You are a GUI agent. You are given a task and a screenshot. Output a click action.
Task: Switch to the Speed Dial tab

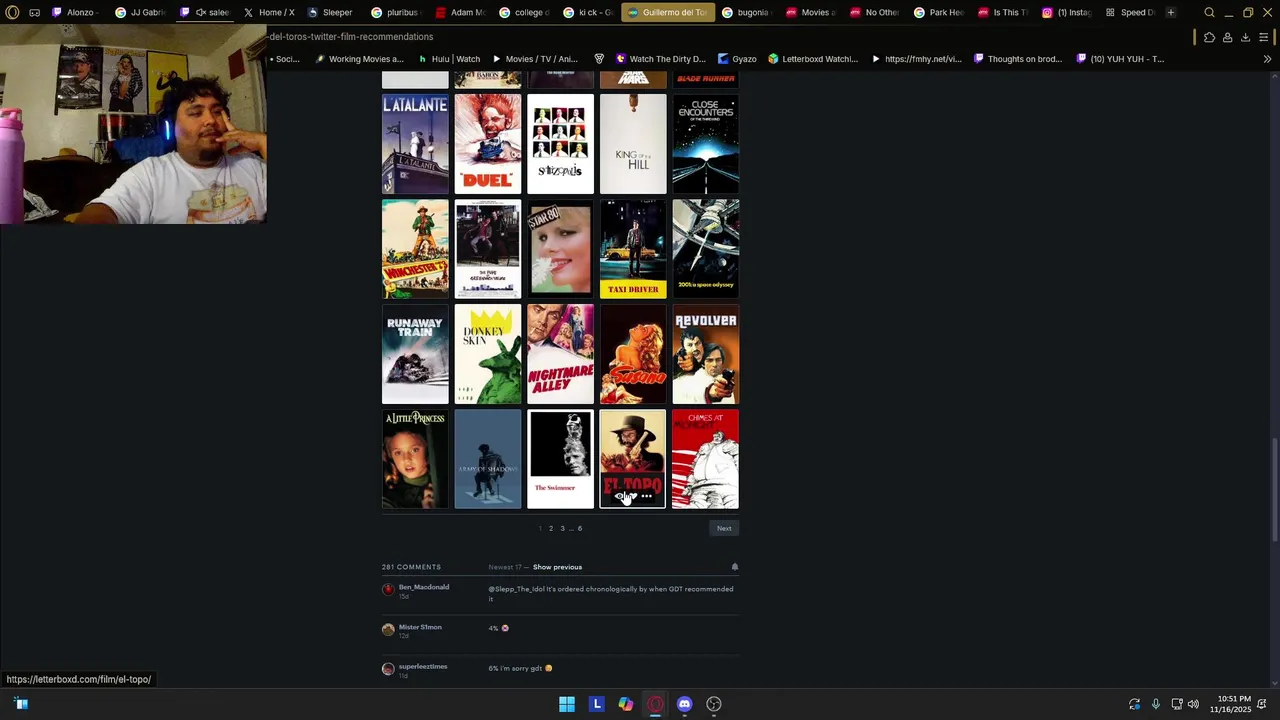(x=1130, y=12)
